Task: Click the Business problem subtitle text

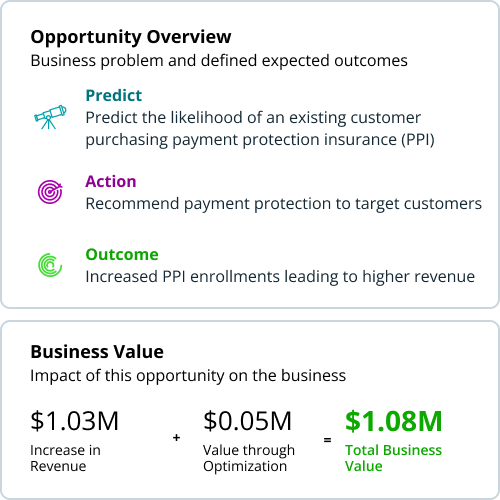Action: pyautogui.click(x=219, y=61)
